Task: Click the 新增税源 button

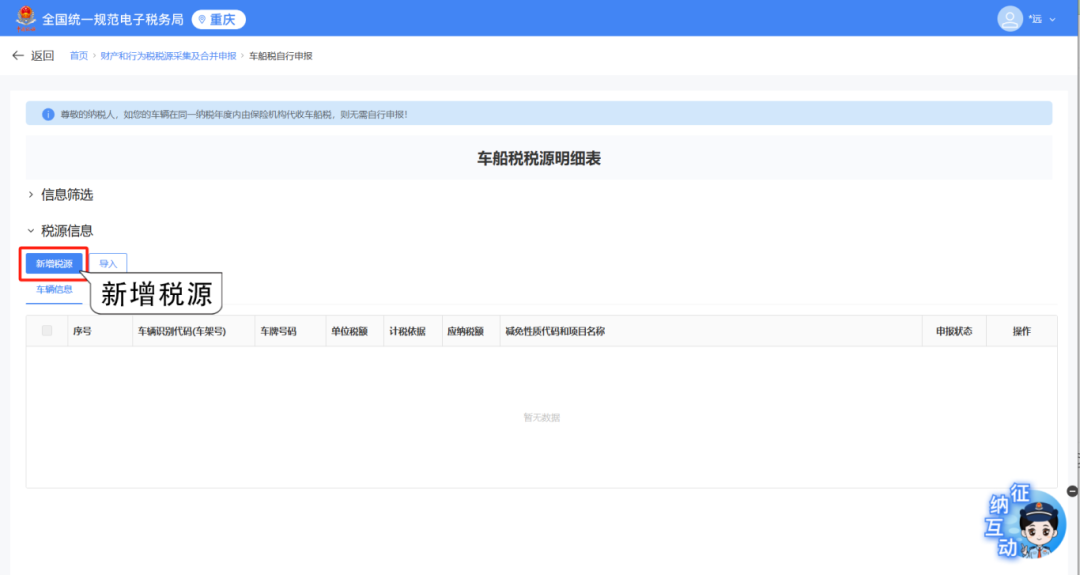Action: click(54, 264)
